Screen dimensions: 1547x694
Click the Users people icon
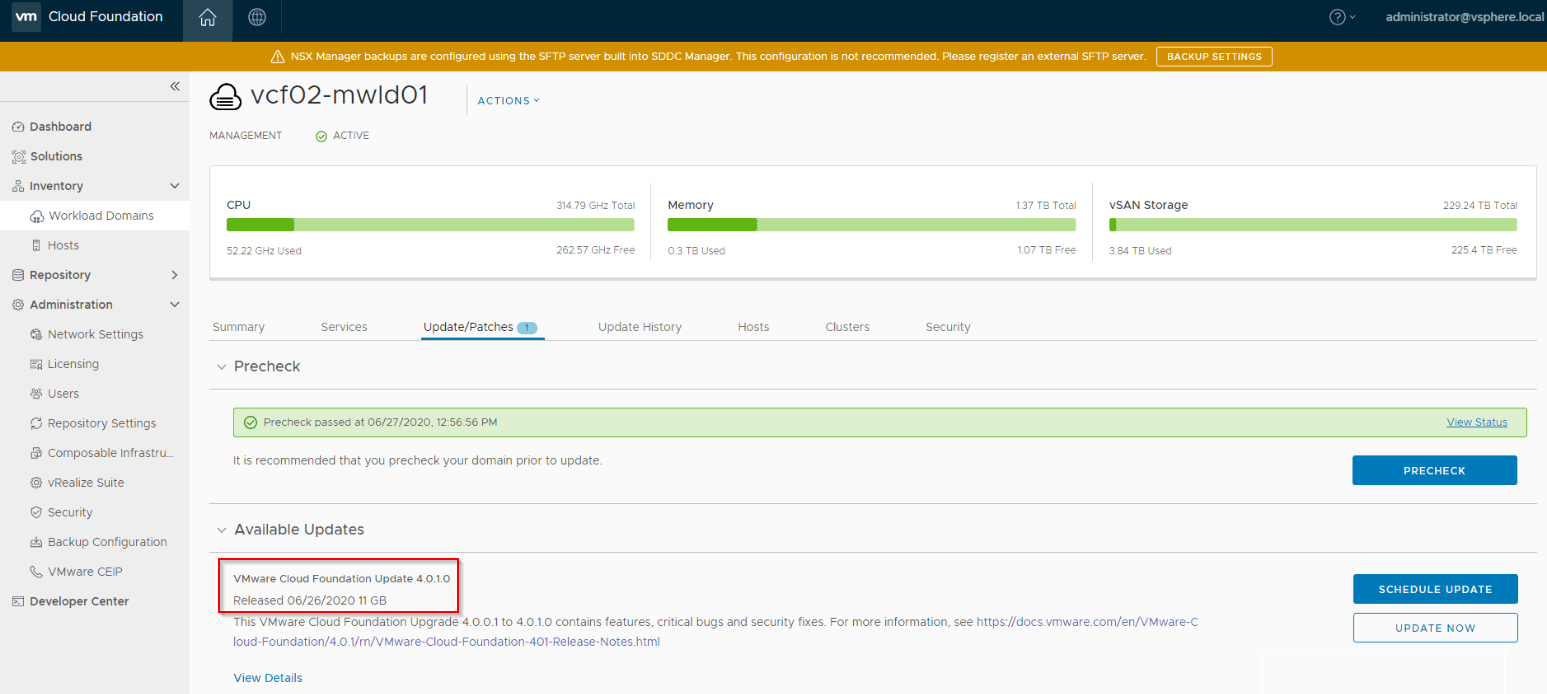pos(37,394)
